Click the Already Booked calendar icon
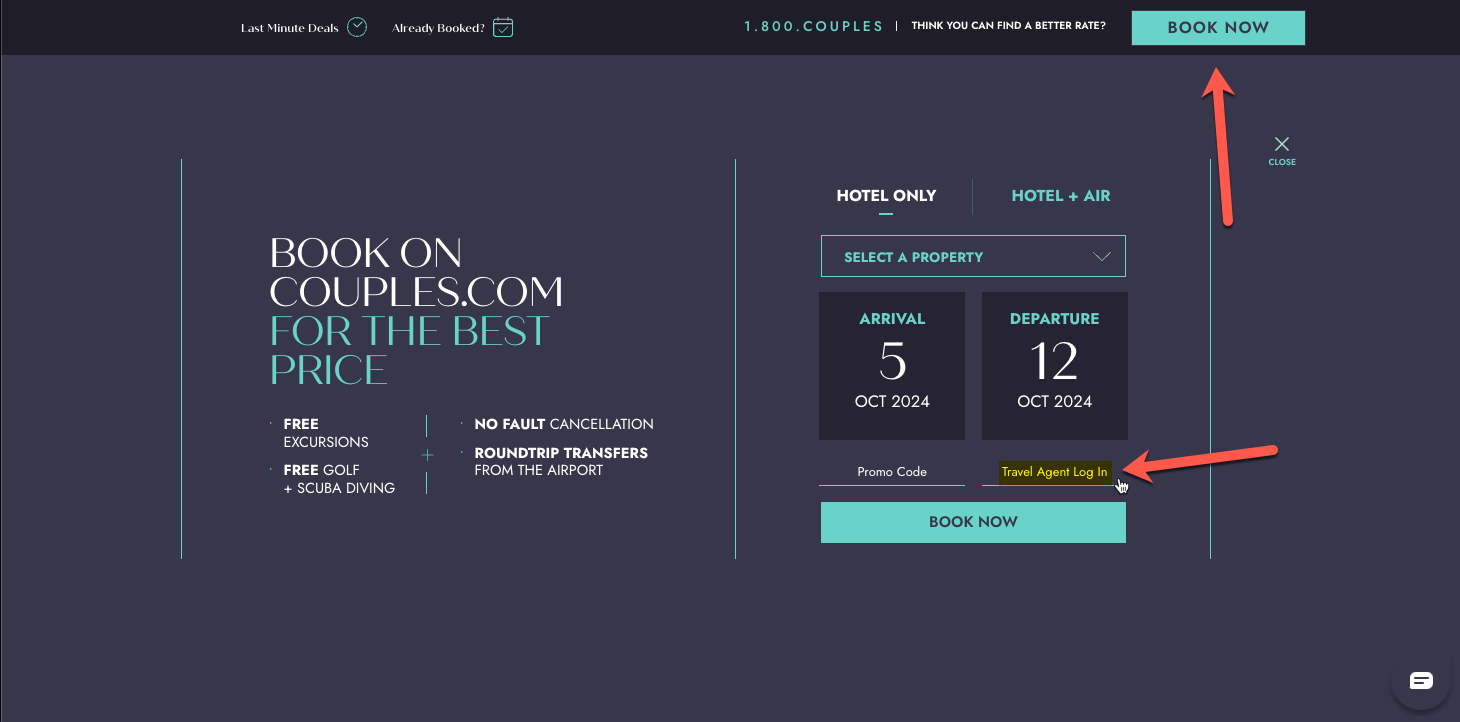The width and height of the screenshot is (1460, 722). [x=503, y=27]
